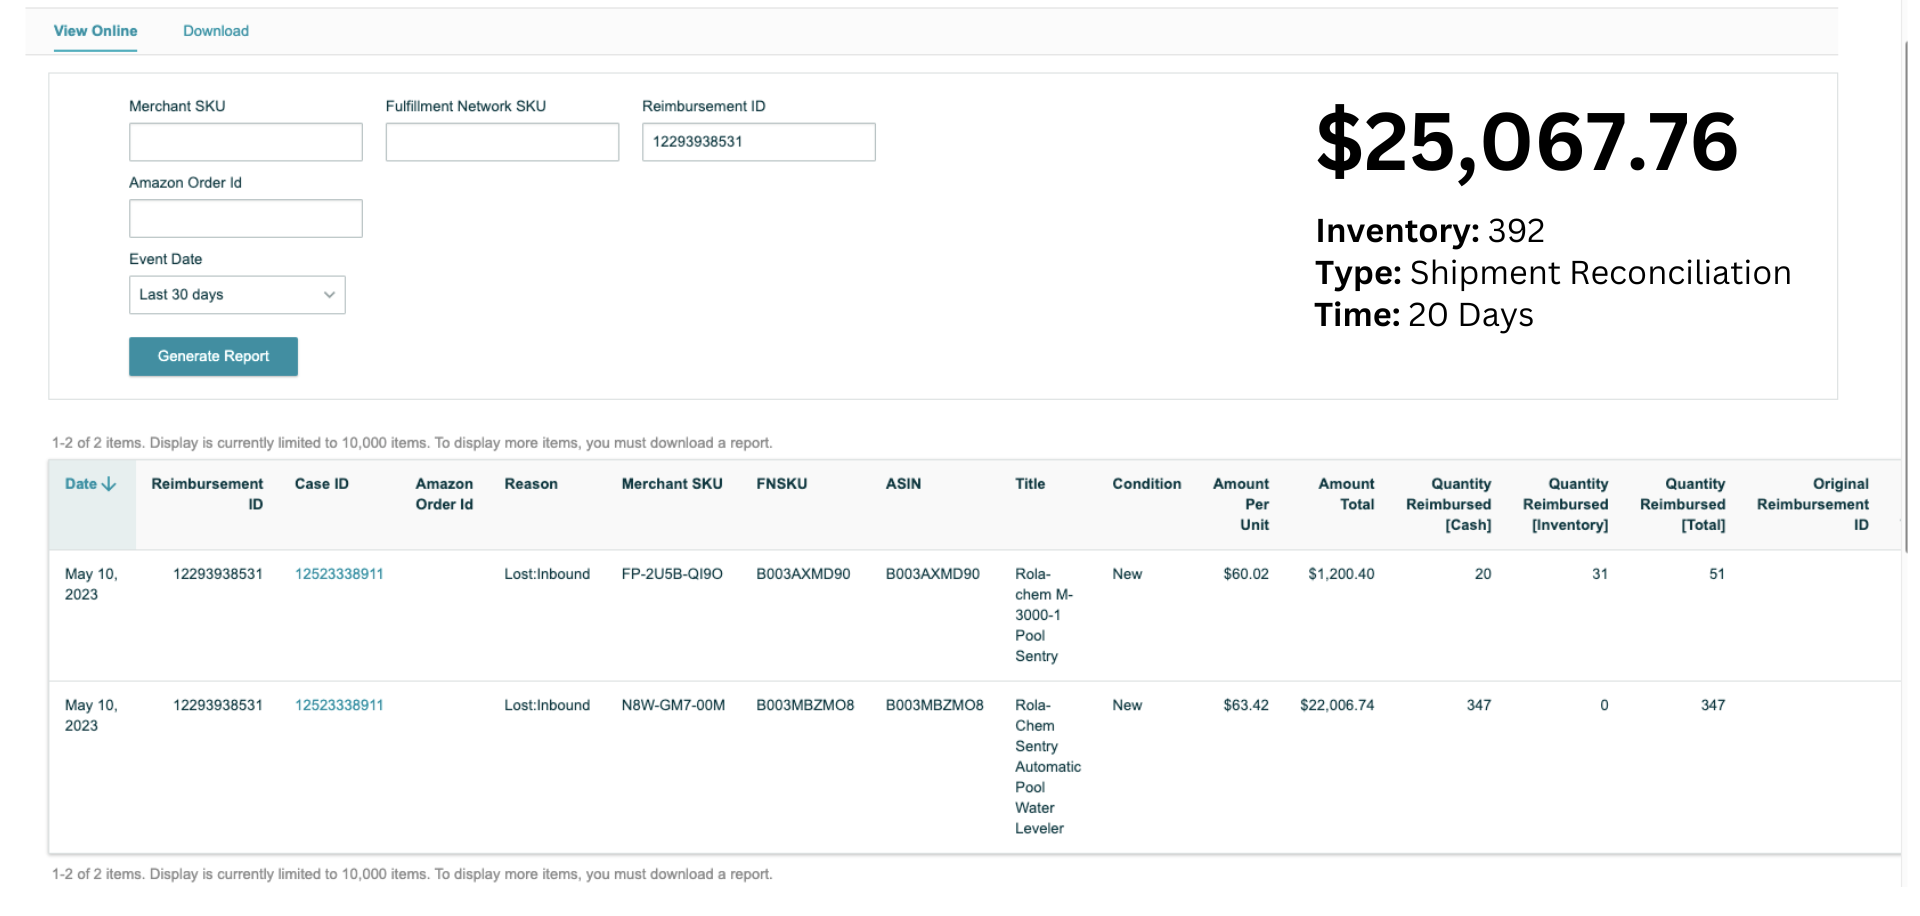Click the Date column sort arrow
The image size is (1920, 916).
pos(109,484)
